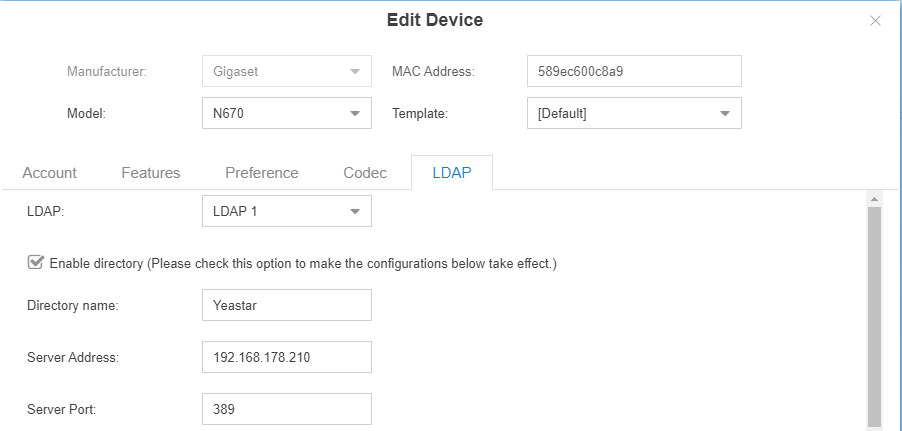The width and height of the screenshot is (902, 431).
Task: Click the scrollbar up arrow
Action: click(874, 199)
